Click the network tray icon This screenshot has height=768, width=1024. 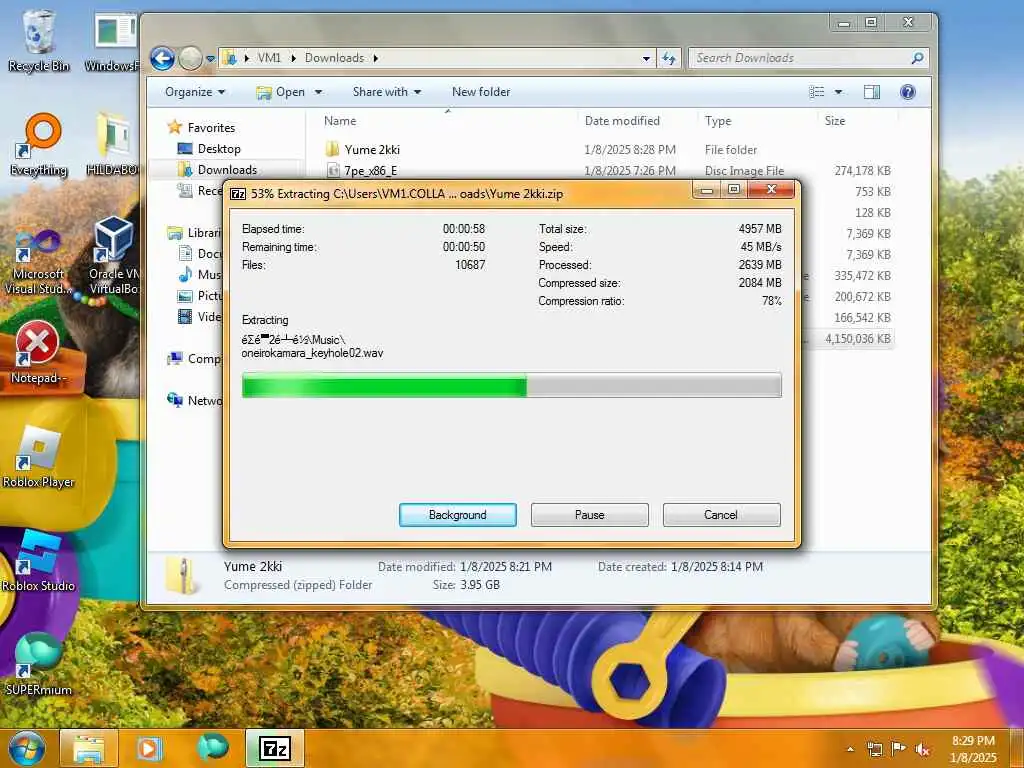click(x=874, y=749)
